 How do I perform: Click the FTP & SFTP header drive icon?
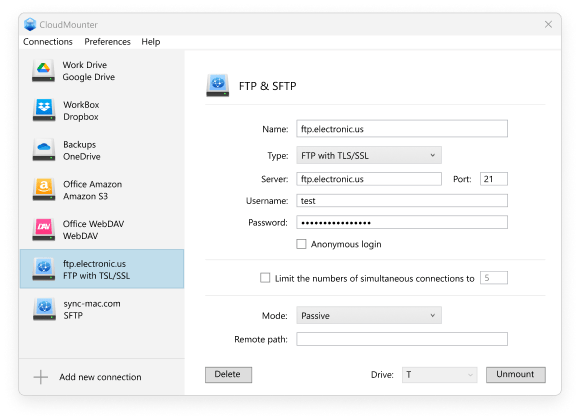(x=218, y=85)
